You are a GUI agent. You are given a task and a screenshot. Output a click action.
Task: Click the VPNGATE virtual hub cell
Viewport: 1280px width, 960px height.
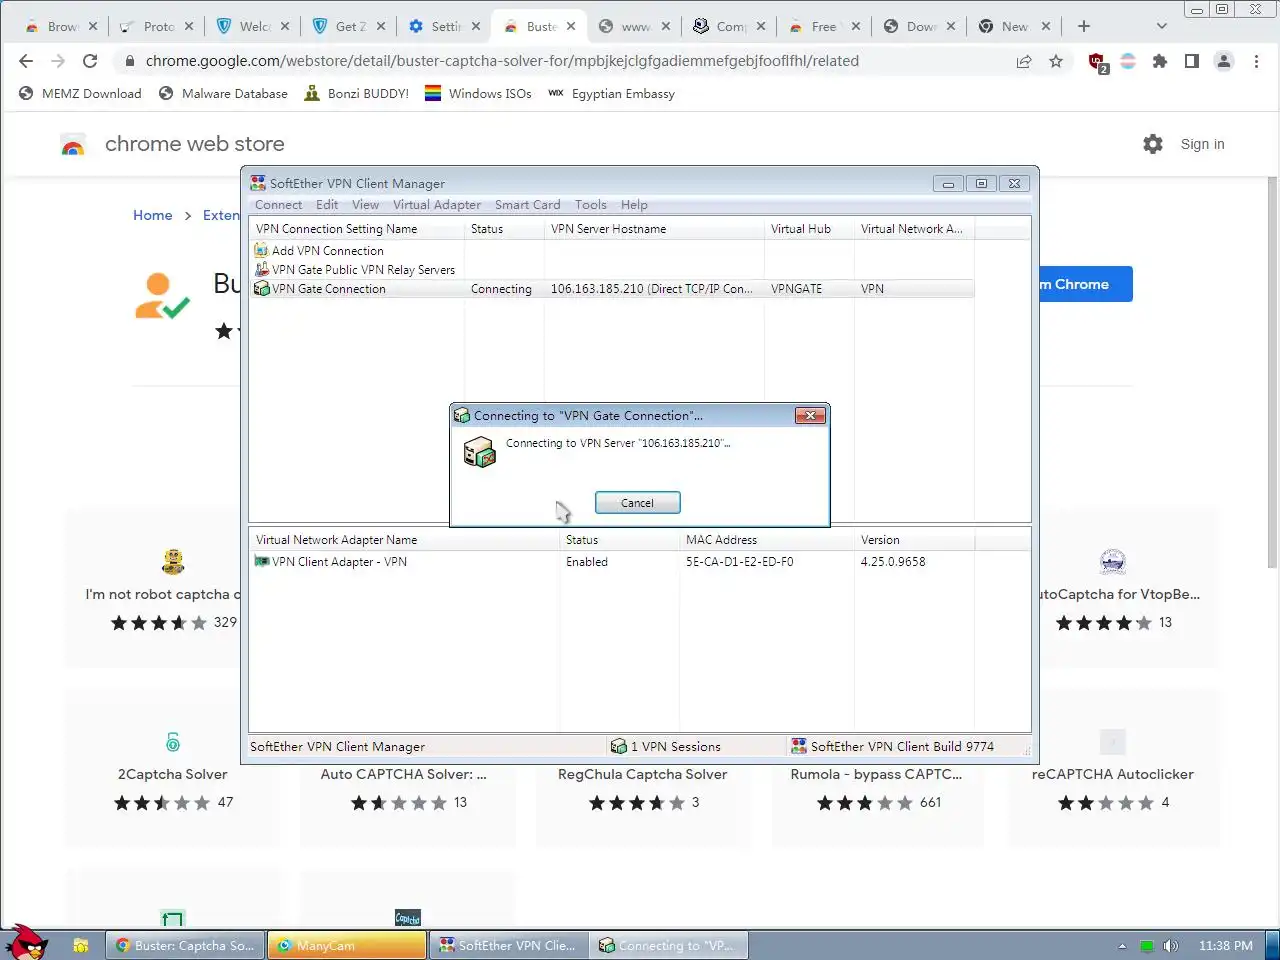pos(797,289)
